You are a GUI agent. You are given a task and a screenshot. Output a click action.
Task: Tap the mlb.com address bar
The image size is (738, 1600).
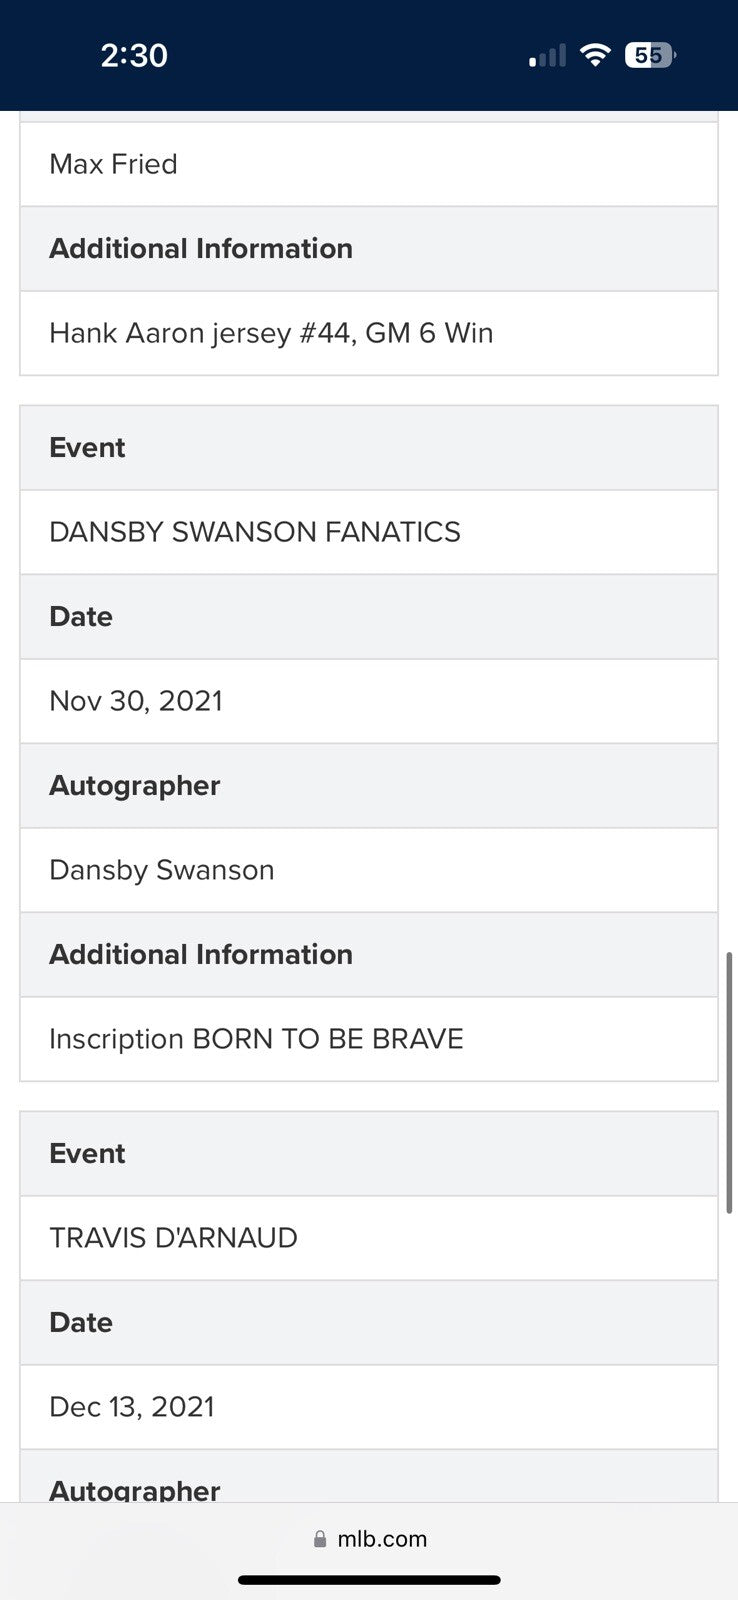pyautogui.click(x=370, y=1539)
